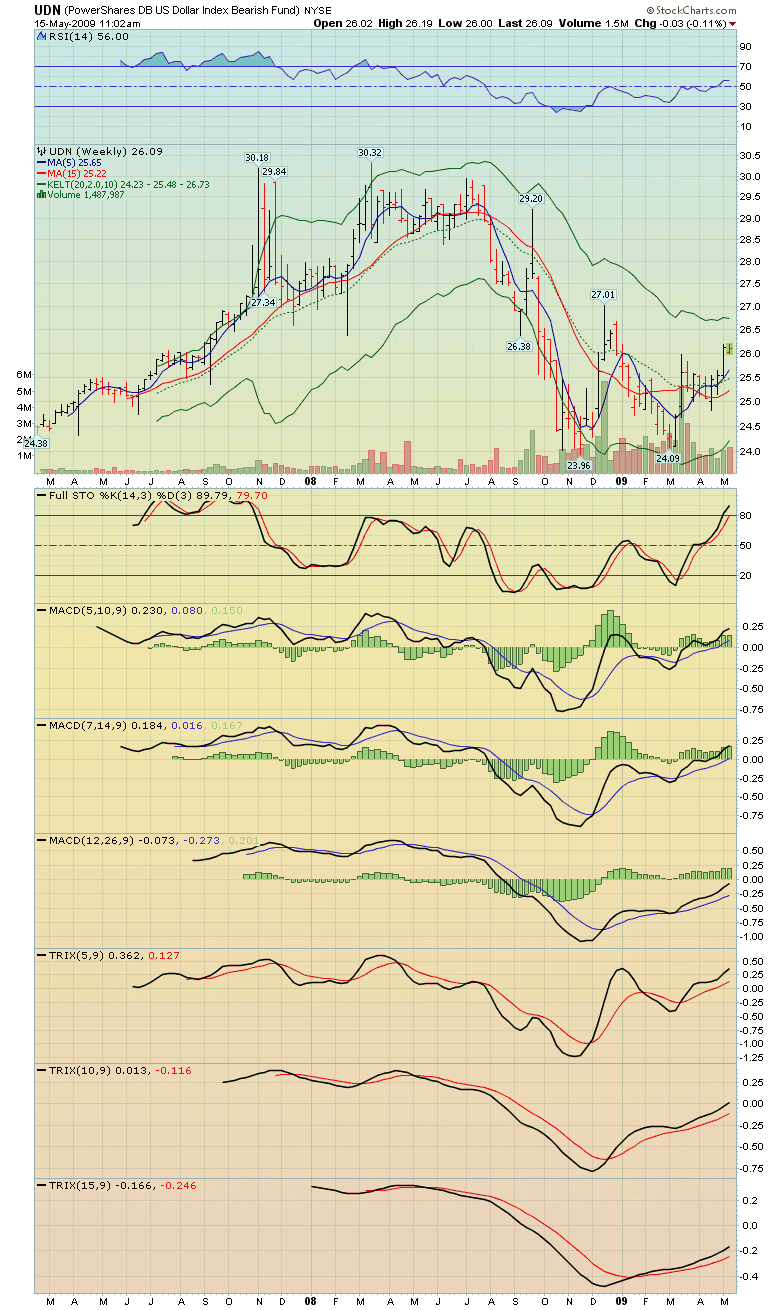Viewport: 780px width, 1310px height.
Task: Click the 30.5 tick on price axis
Action: (749, 156)
